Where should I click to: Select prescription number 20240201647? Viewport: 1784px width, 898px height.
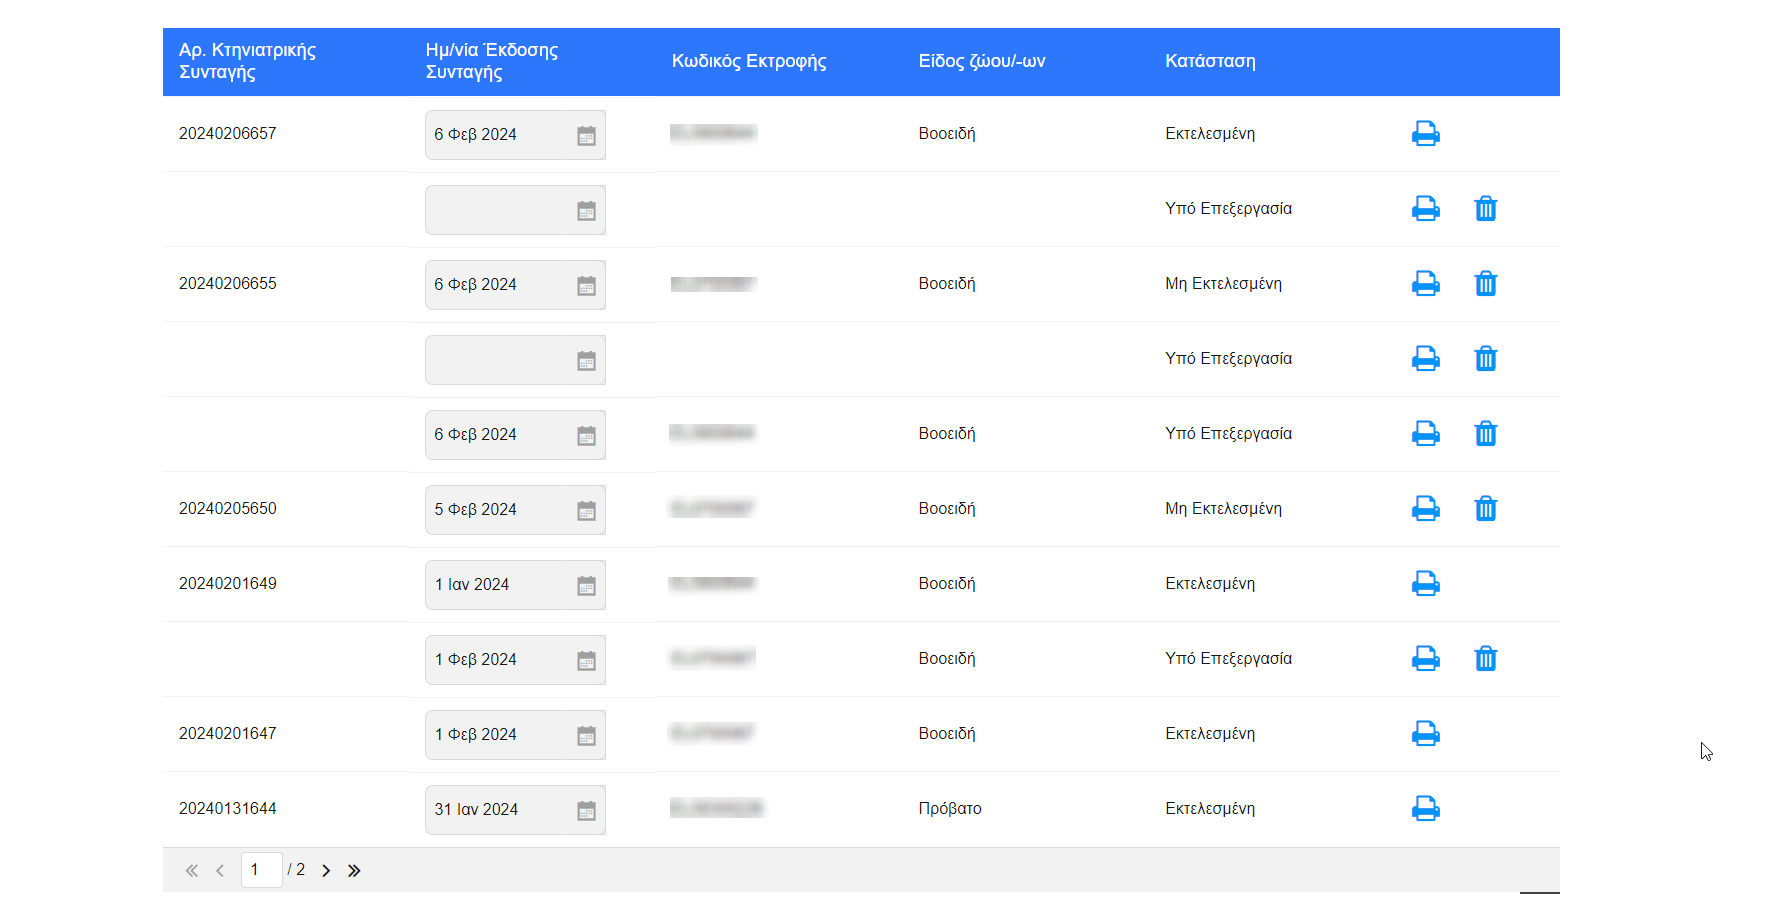pos(228,733)
